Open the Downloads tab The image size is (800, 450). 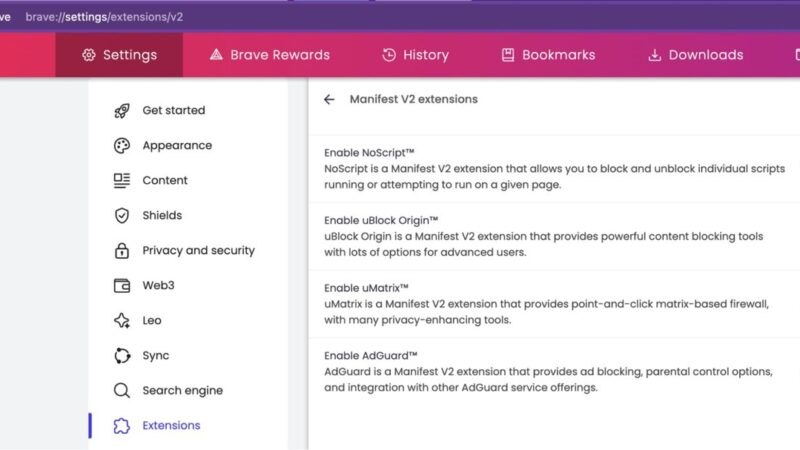696,55
